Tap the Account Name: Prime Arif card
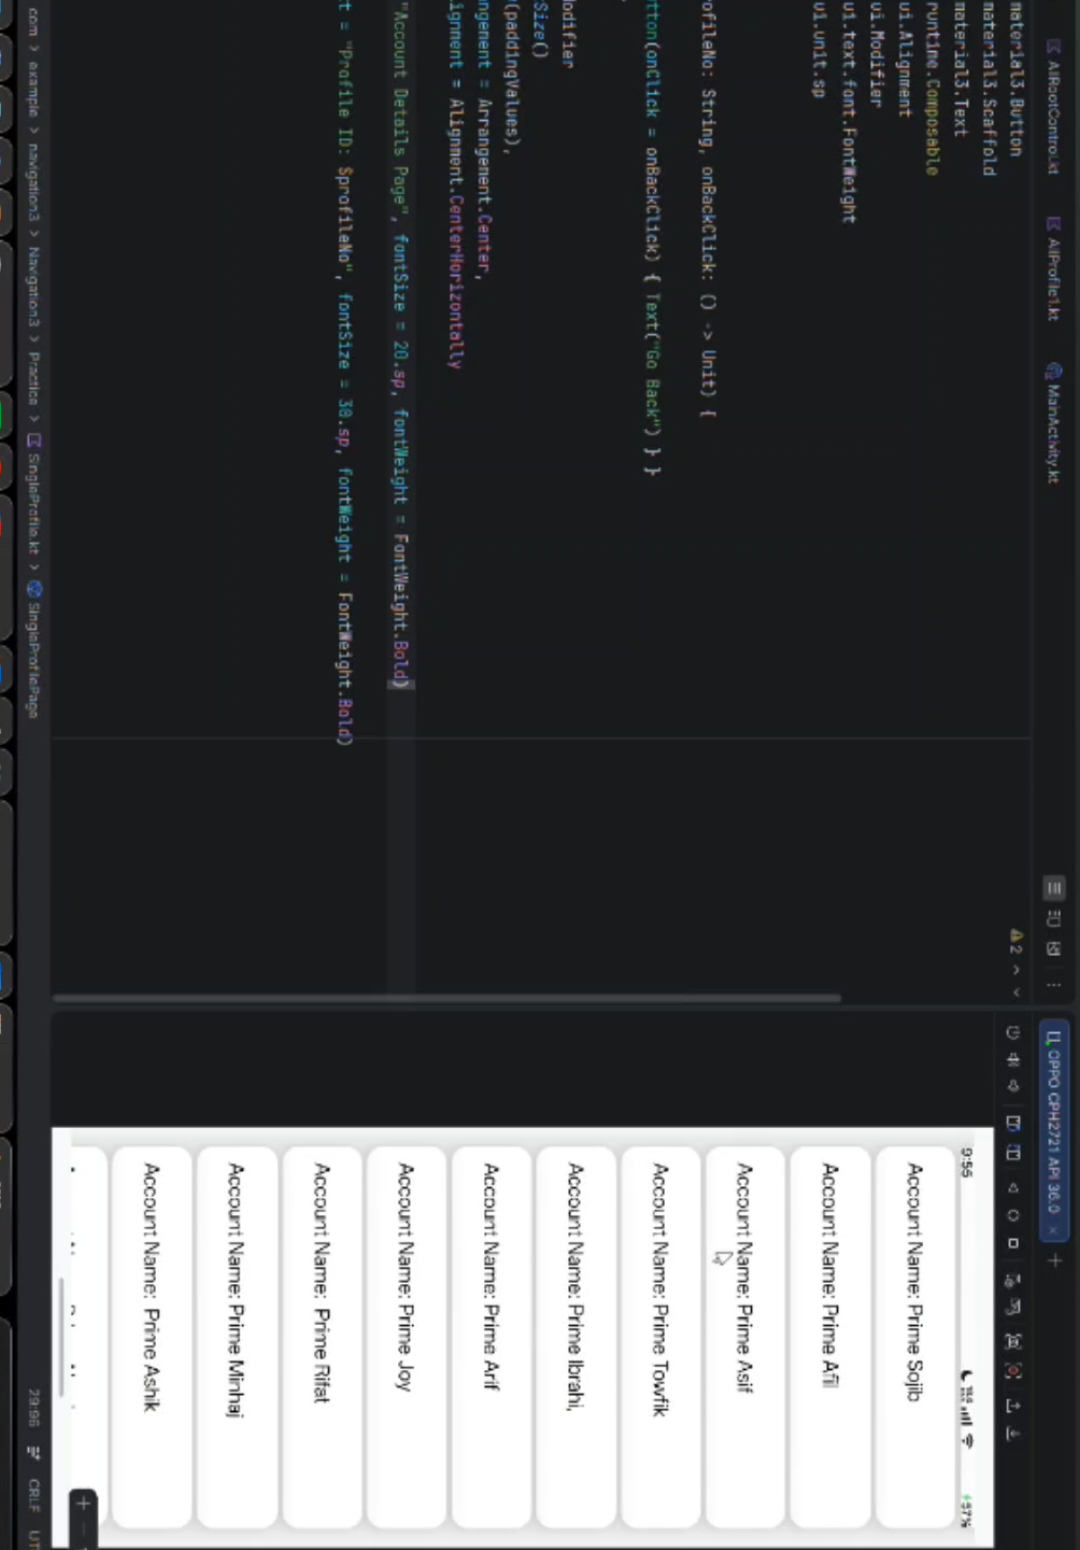 point(491,1337)
